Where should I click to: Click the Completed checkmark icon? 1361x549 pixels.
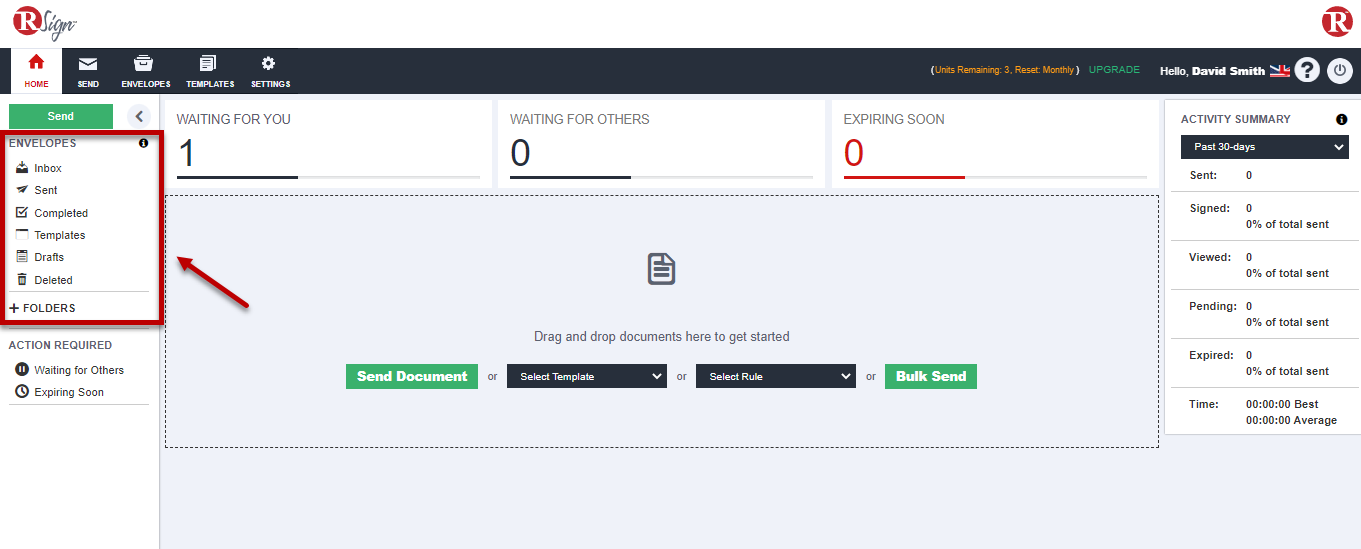coord(22,212)
